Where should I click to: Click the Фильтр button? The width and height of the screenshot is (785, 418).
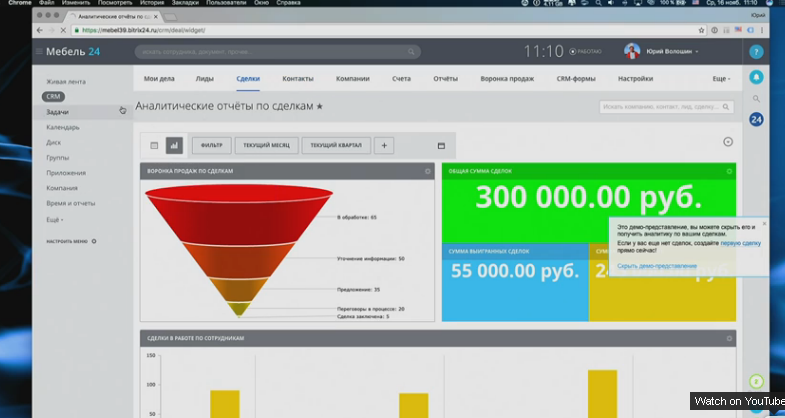[211, 145]
